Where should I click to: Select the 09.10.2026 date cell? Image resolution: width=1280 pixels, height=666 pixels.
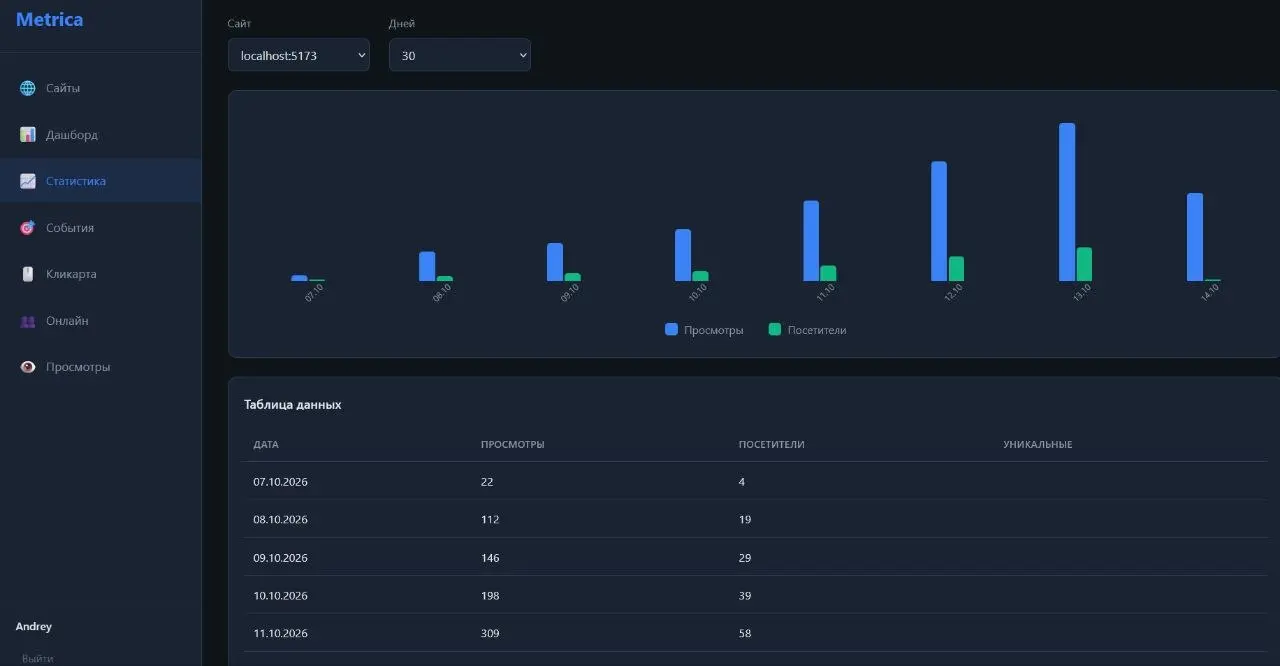(x=281, y=558)
